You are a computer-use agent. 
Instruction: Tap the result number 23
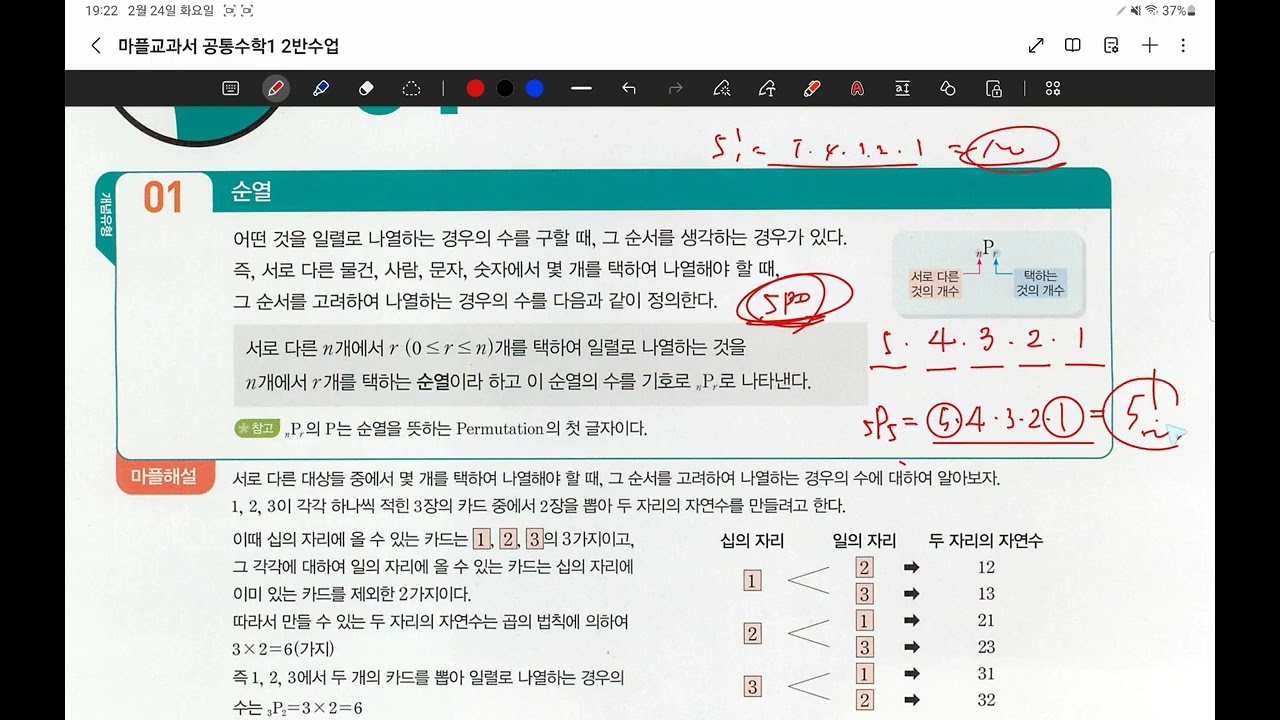click(986, 647)
